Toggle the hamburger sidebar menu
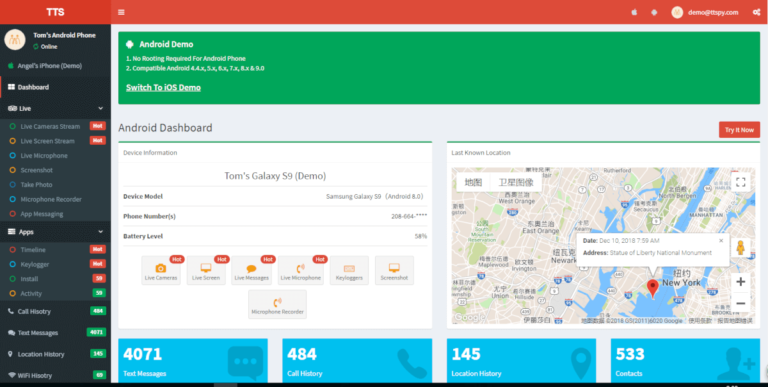 click(121, 12)
